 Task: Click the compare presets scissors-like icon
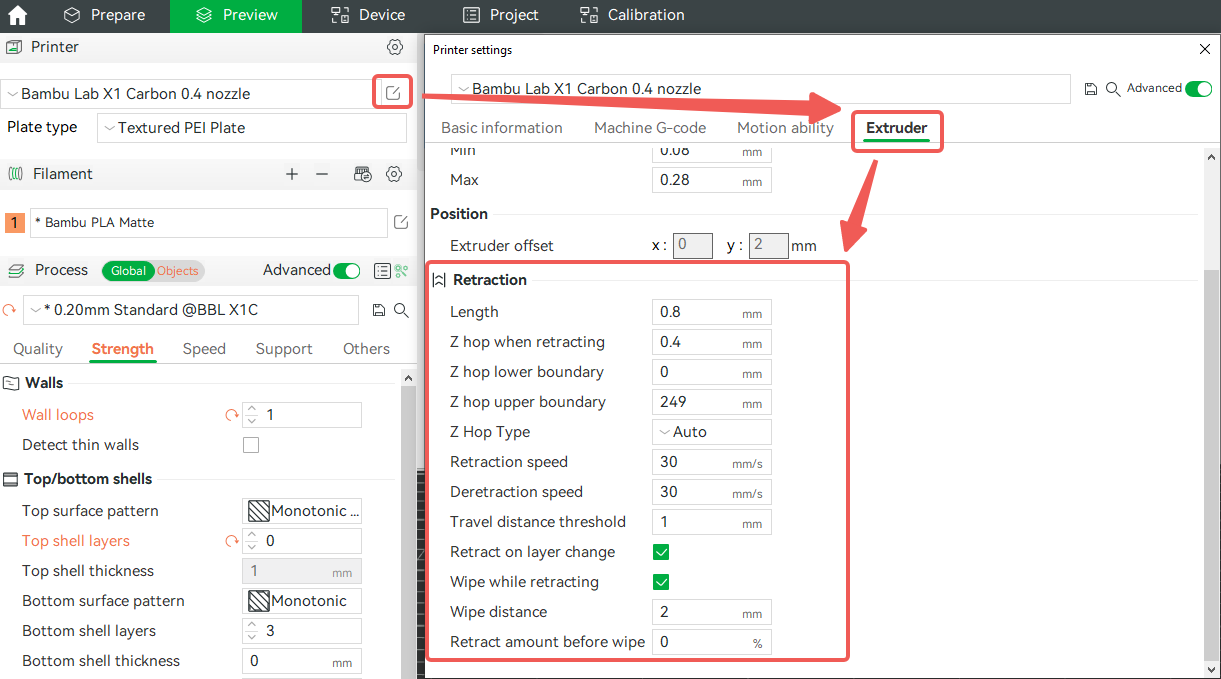coord(401,271)
